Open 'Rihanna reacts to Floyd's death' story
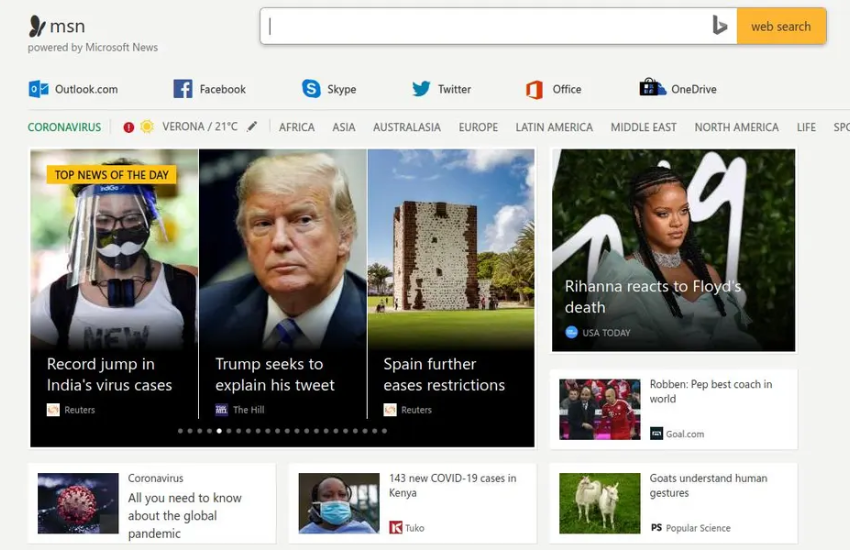Image resolution: width=850 pixels, height=550 pixels. click(x=653, y=296)
